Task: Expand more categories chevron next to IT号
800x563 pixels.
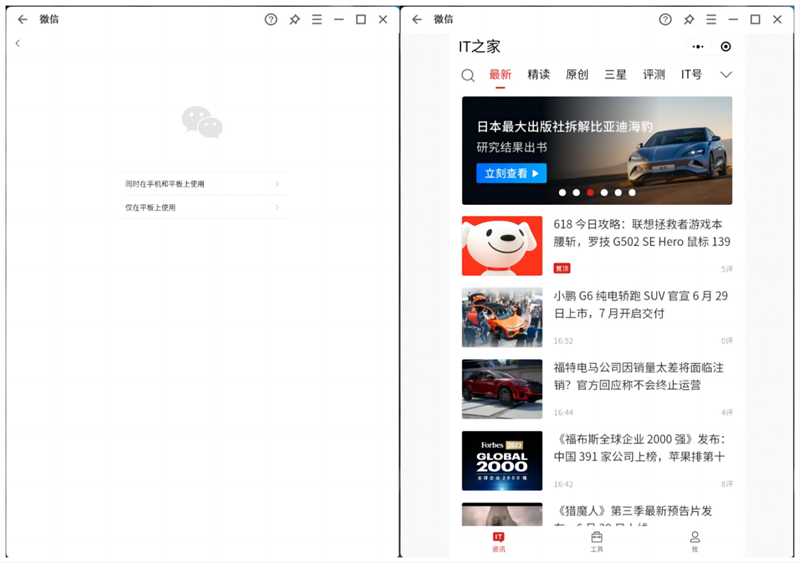Action: (x=726, y=75)
